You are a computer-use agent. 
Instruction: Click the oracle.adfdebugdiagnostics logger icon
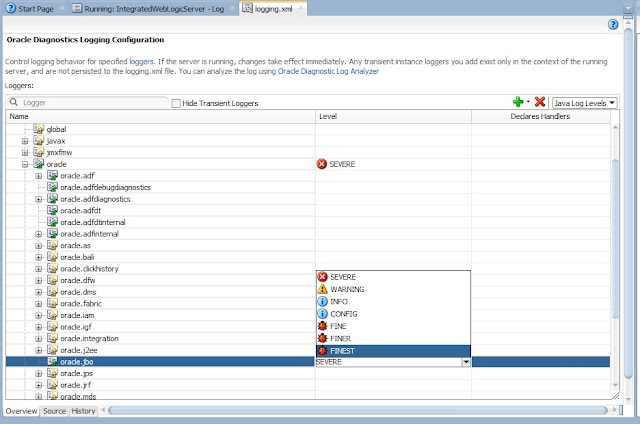(x=52, y=187)
